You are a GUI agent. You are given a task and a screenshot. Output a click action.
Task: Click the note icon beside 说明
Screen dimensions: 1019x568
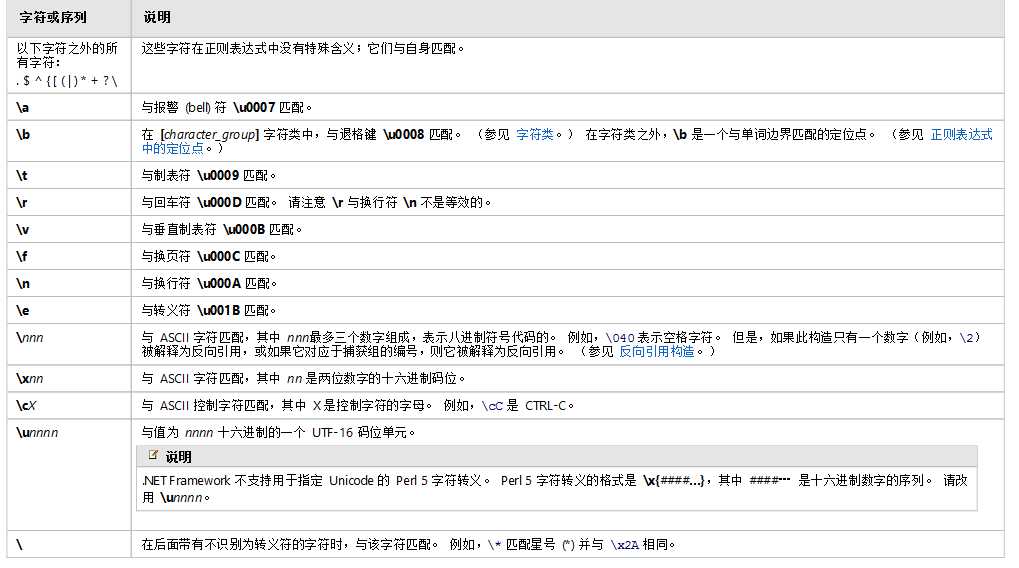click(x=153, y=456)
